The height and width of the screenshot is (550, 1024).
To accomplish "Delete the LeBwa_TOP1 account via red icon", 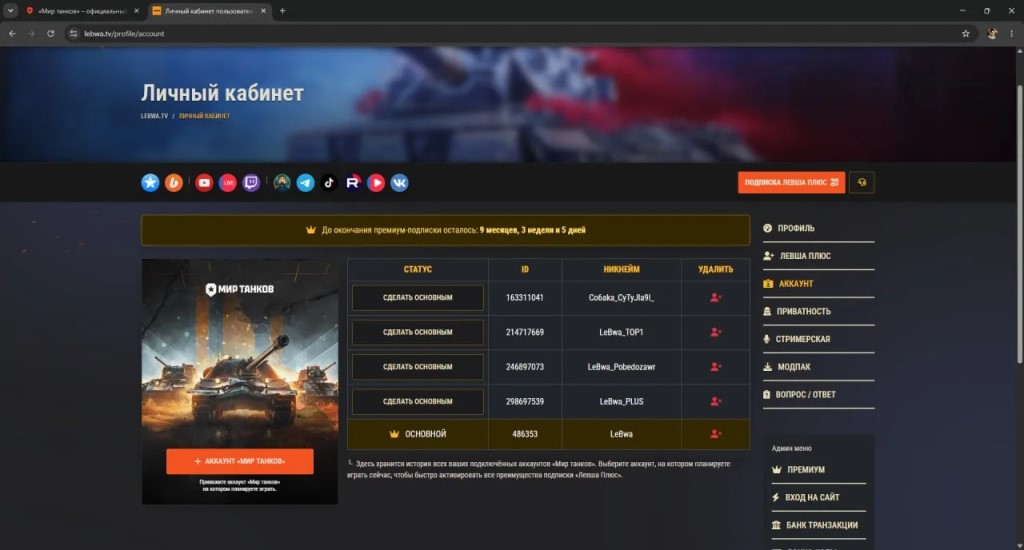I will point(716,332).
